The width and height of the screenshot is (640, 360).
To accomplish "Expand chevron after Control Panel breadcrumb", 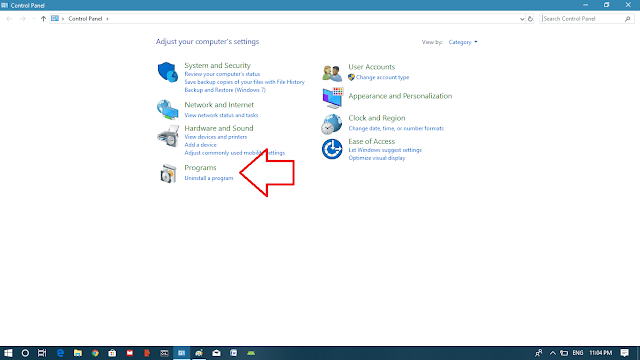I will 107,19.
